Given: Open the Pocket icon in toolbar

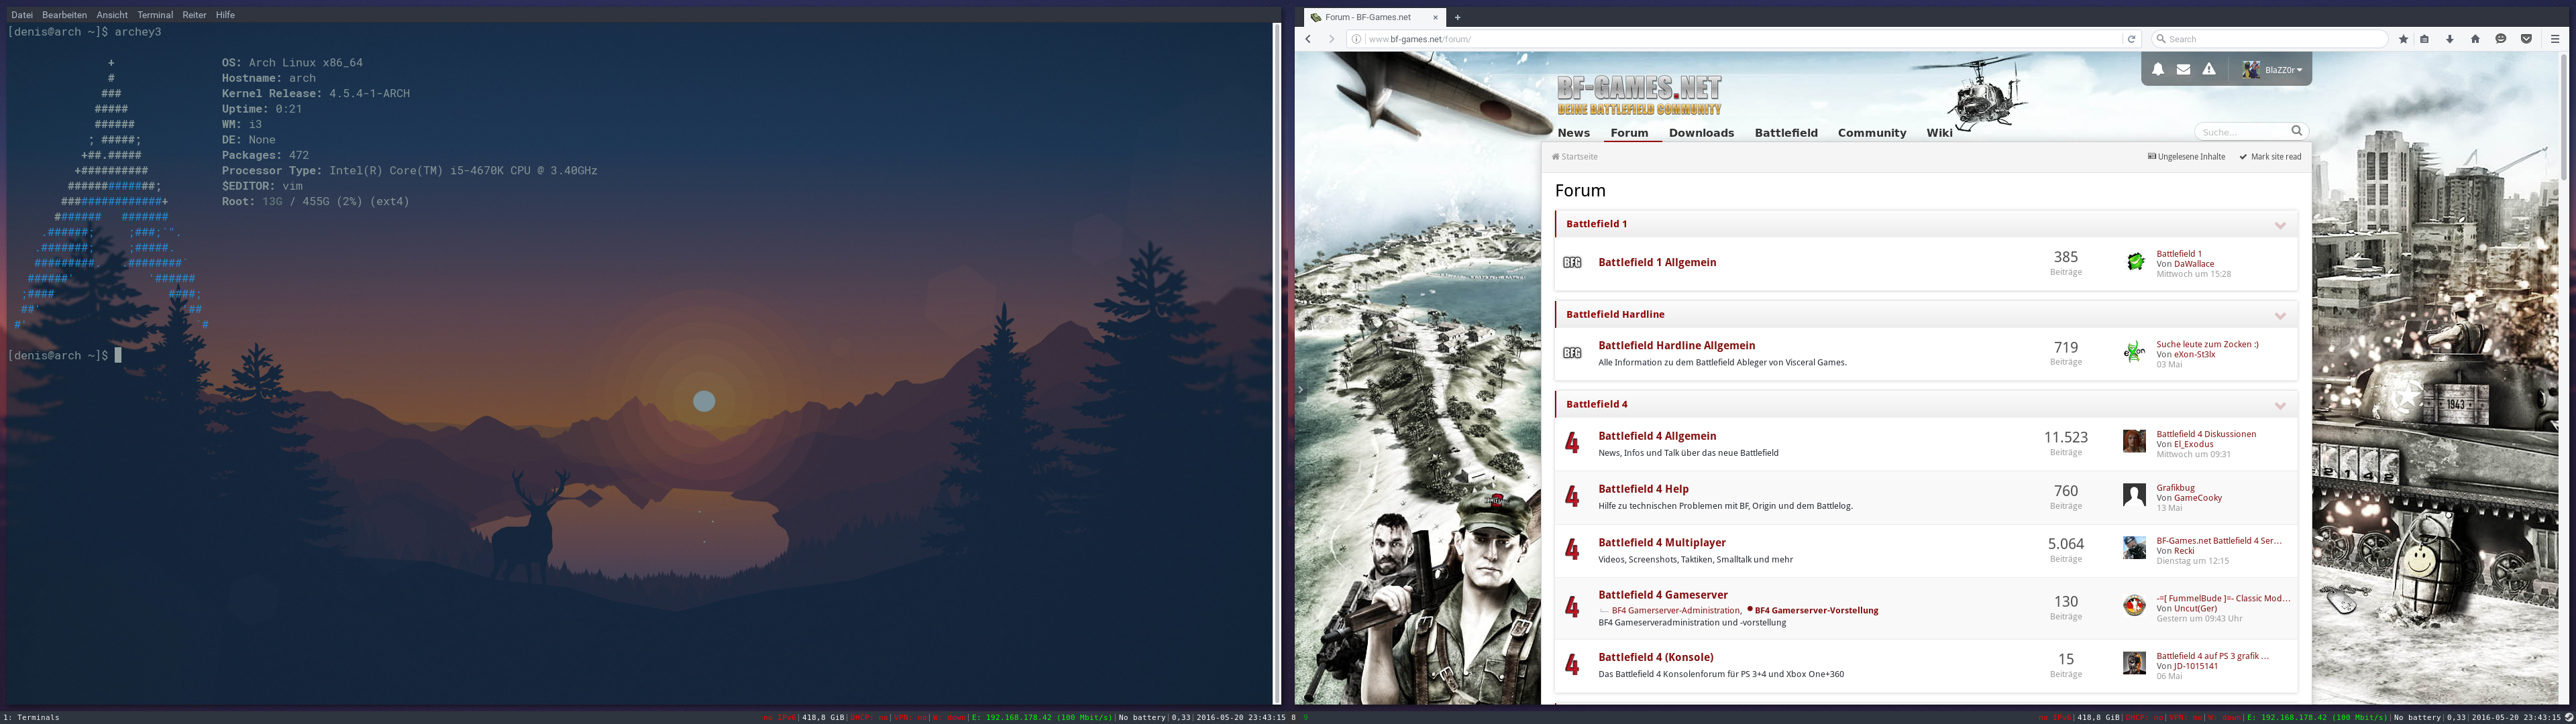Looking at the screenshot, I should pos(2526,39).
